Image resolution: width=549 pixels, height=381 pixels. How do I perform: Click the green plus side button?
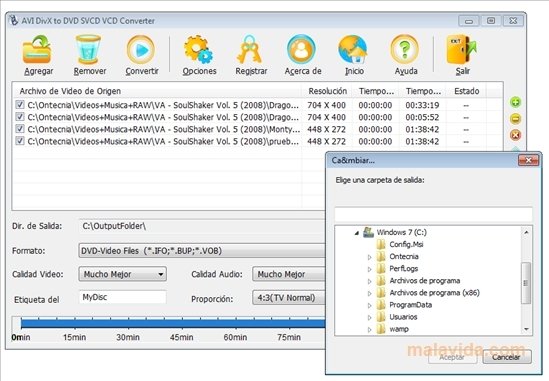click(515, 102)
